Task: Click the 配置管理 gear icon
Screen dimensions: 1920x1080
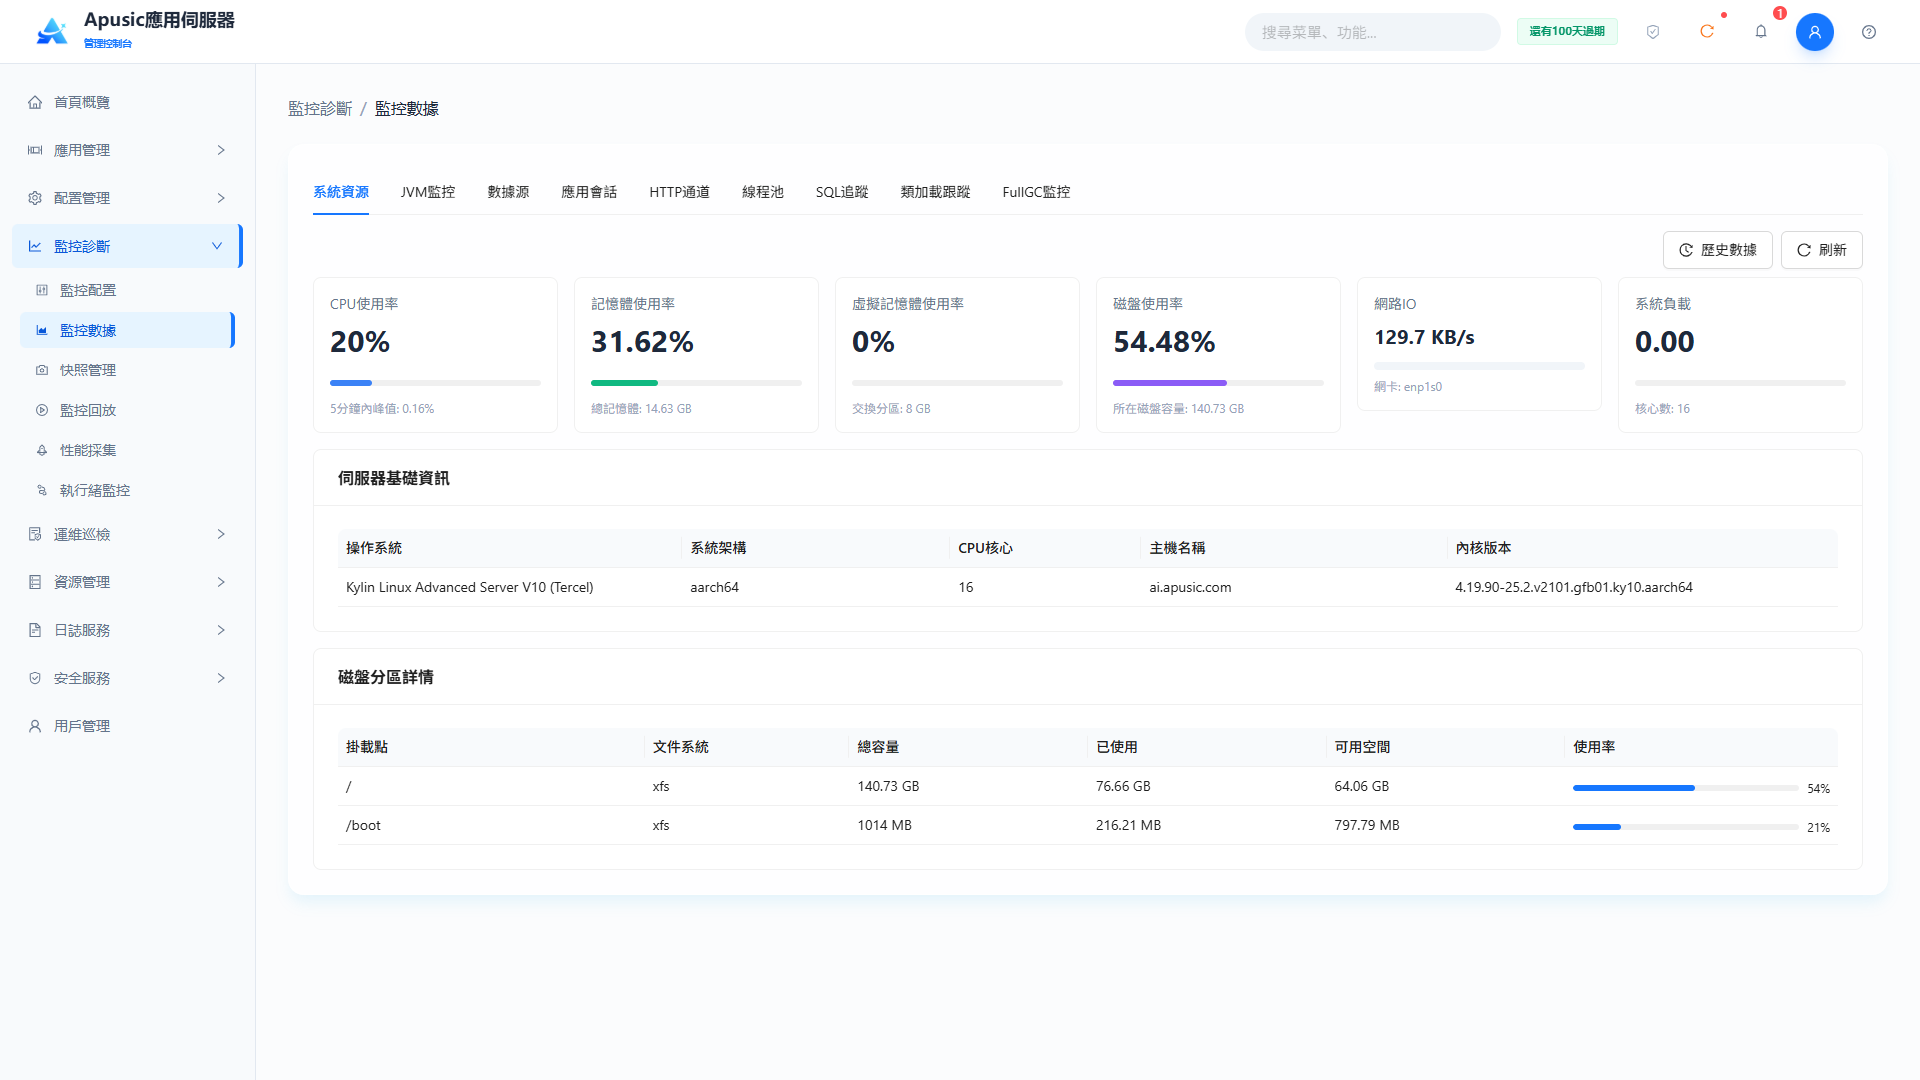Action: (35, 198)
